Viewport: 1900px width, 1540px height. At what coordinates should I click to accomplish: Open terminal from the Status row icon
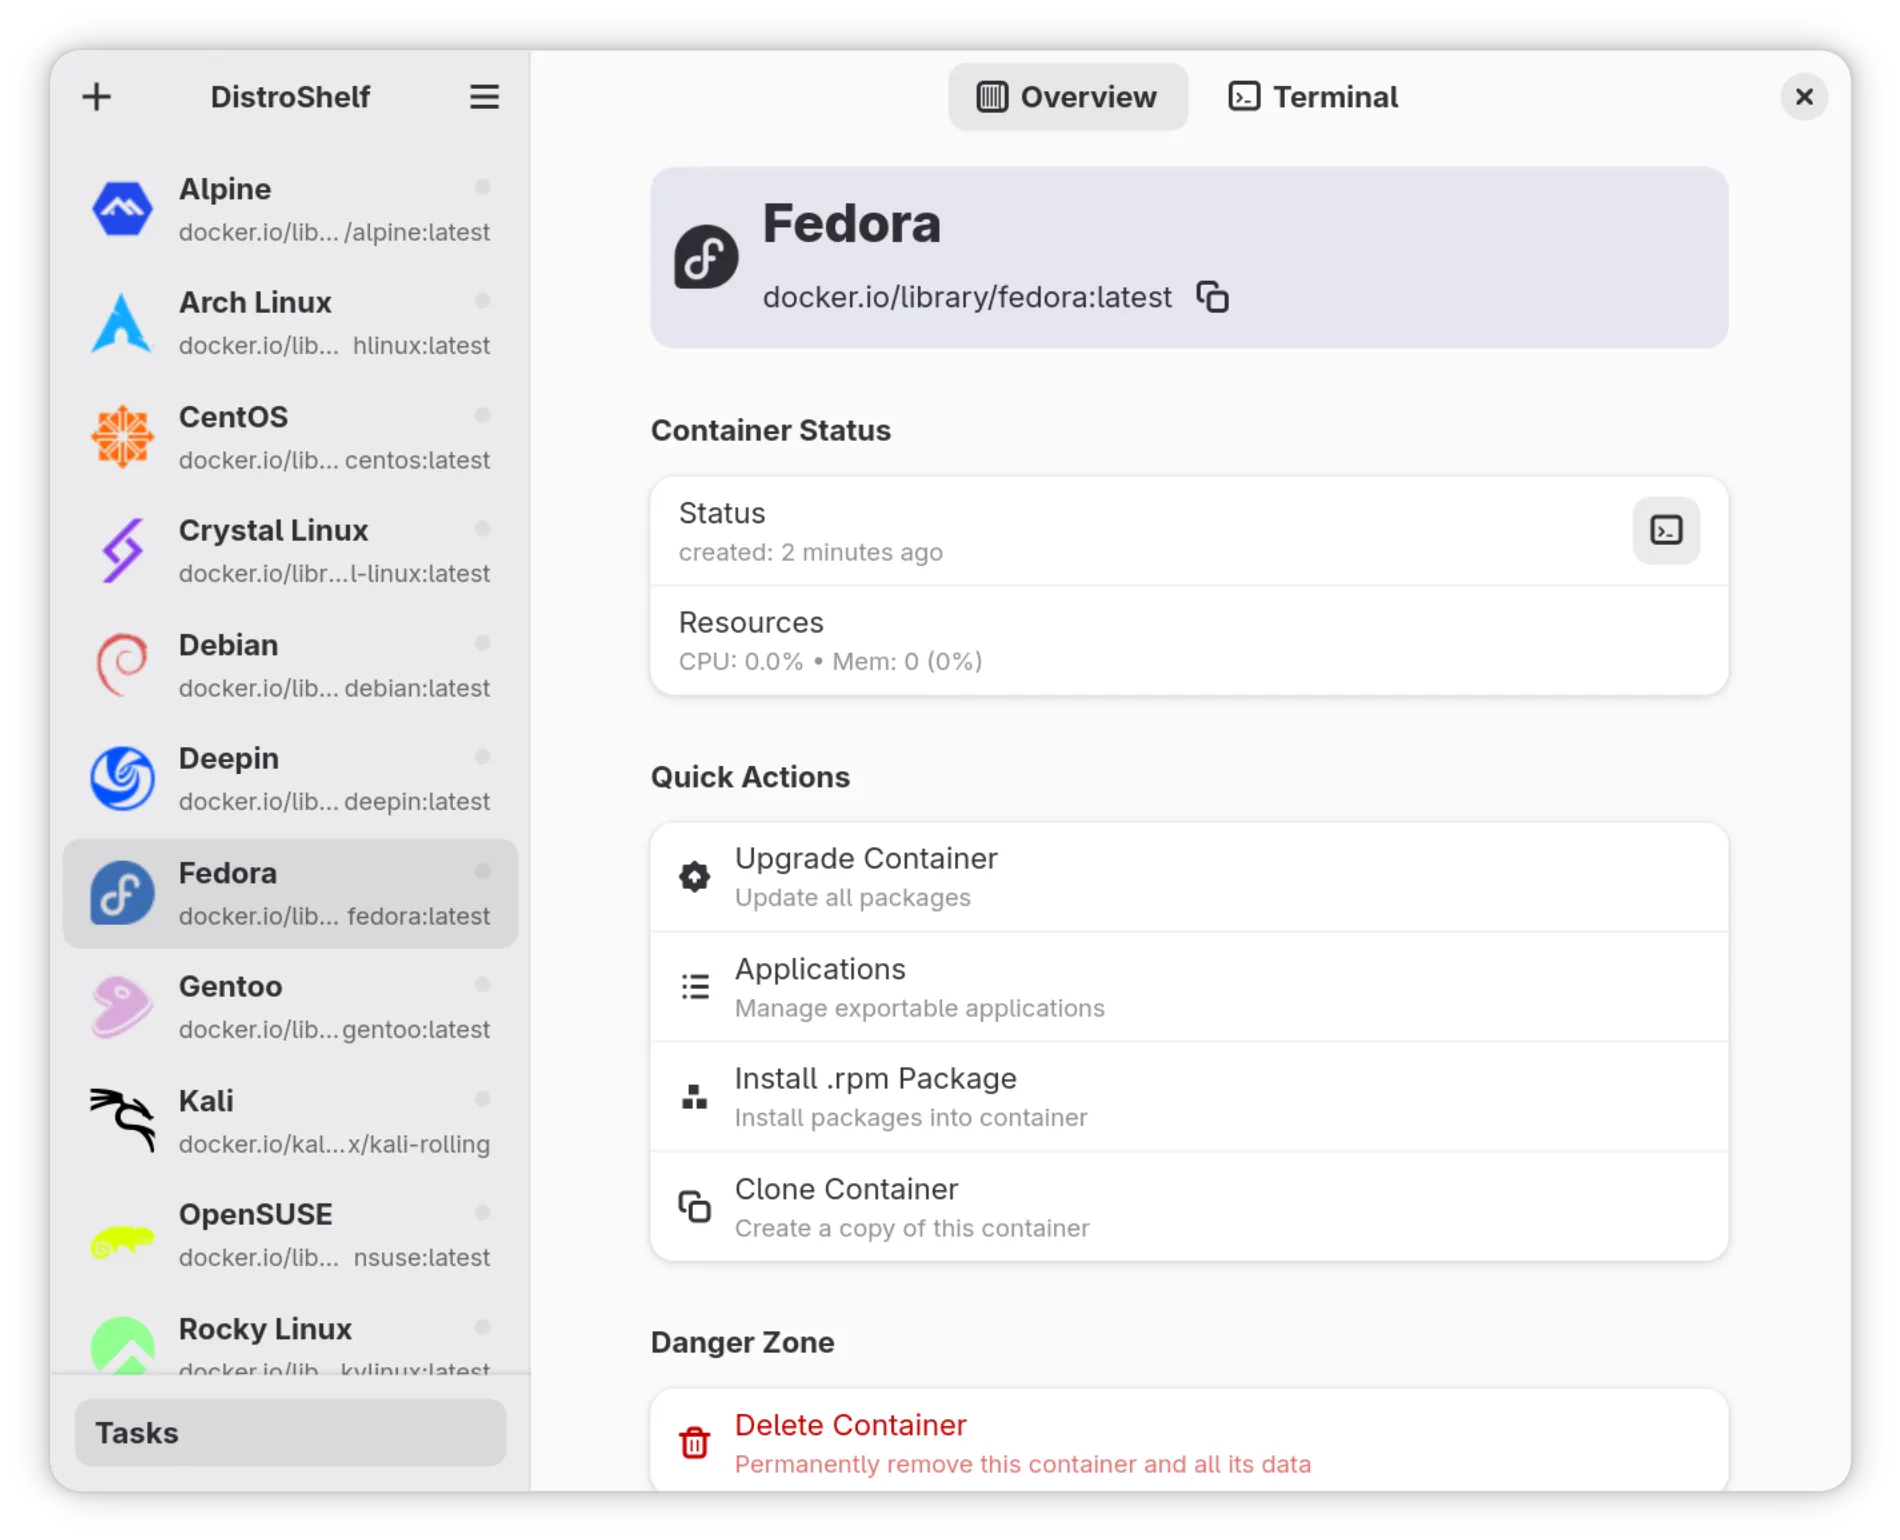(x=1665, y=530)
